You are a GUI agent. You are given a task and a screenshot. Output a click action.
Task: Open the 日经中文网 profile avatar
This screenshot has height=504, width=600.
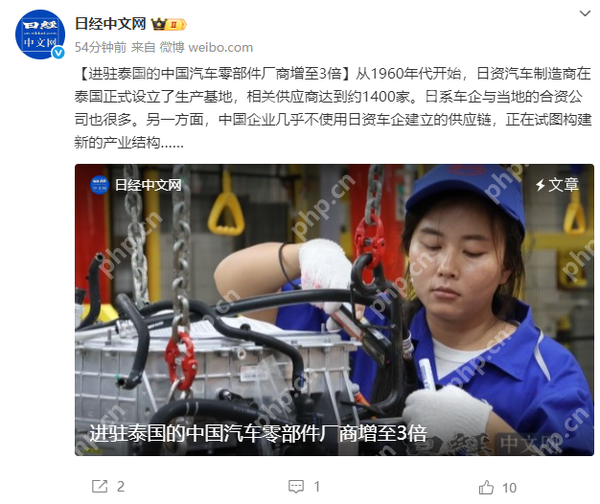click(40, 34)
